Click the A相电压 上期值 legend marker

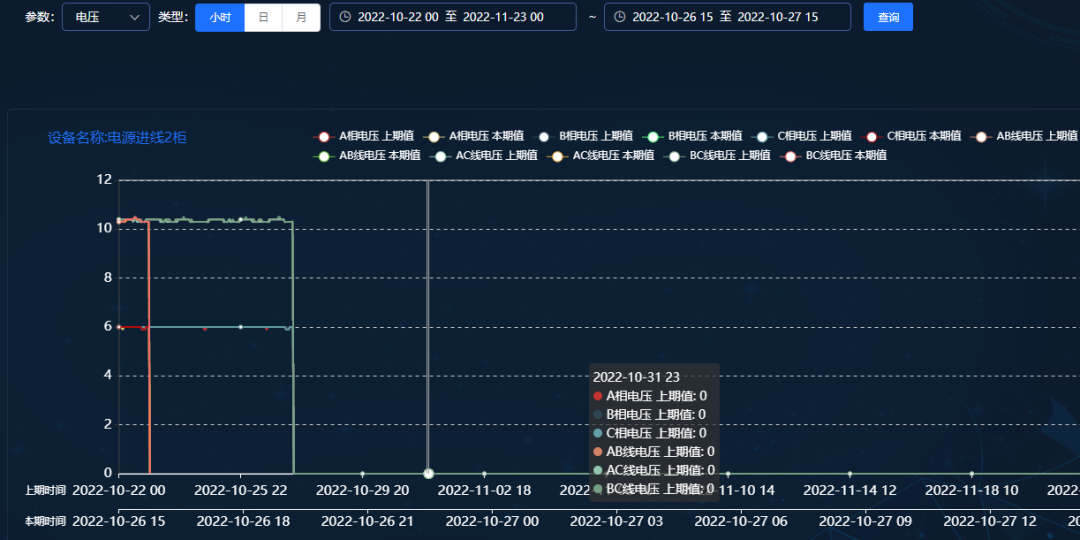pos(323,136)
